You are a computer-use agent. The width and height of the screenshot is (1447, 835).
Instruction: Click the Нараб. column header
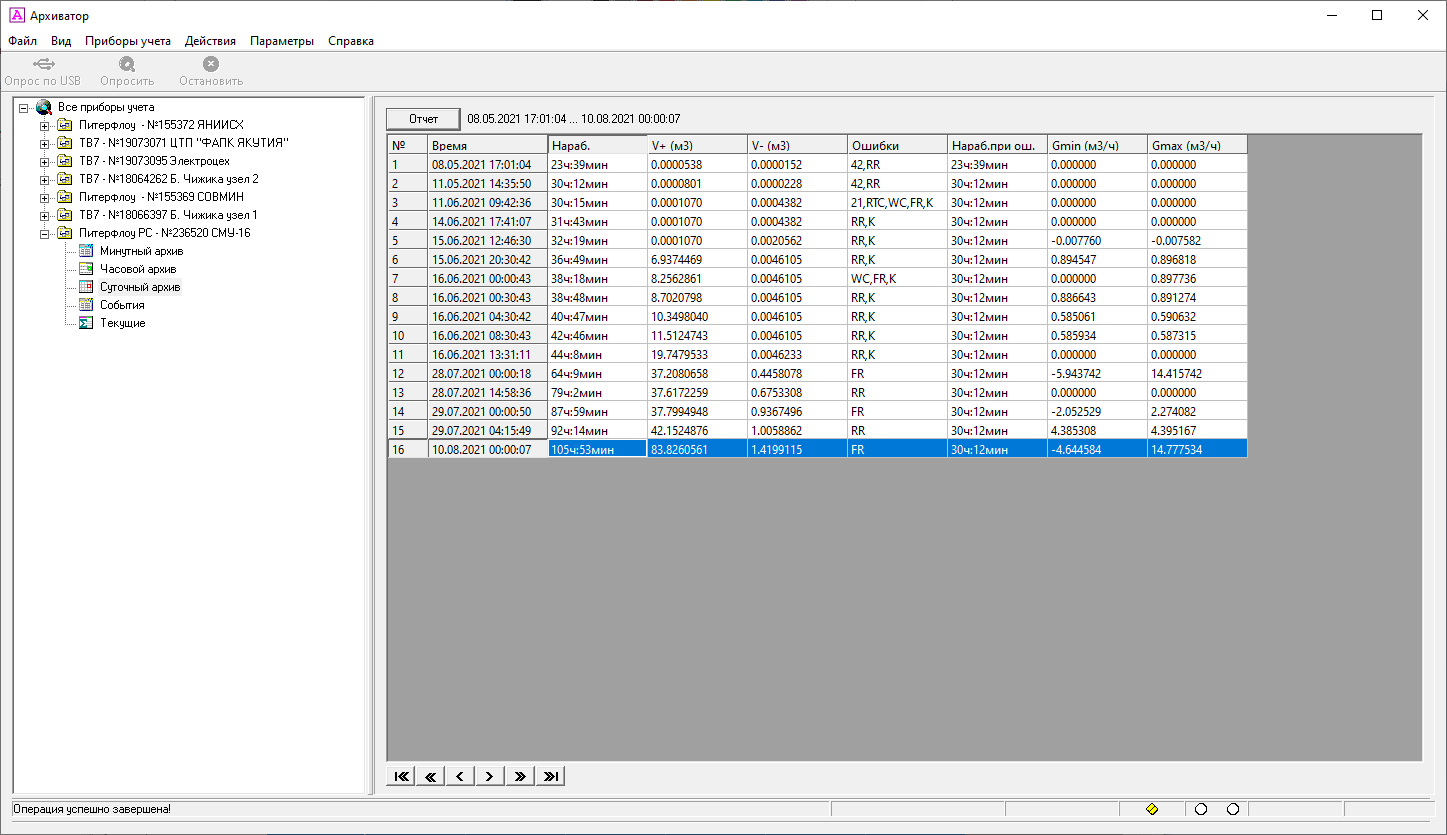pyautogui.click(x=598, y=145)
